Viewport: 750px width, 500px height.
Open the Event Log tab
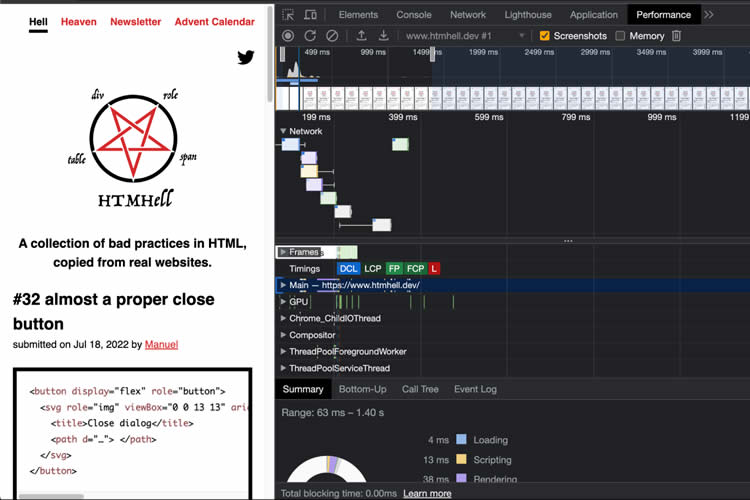click(475, 389)
